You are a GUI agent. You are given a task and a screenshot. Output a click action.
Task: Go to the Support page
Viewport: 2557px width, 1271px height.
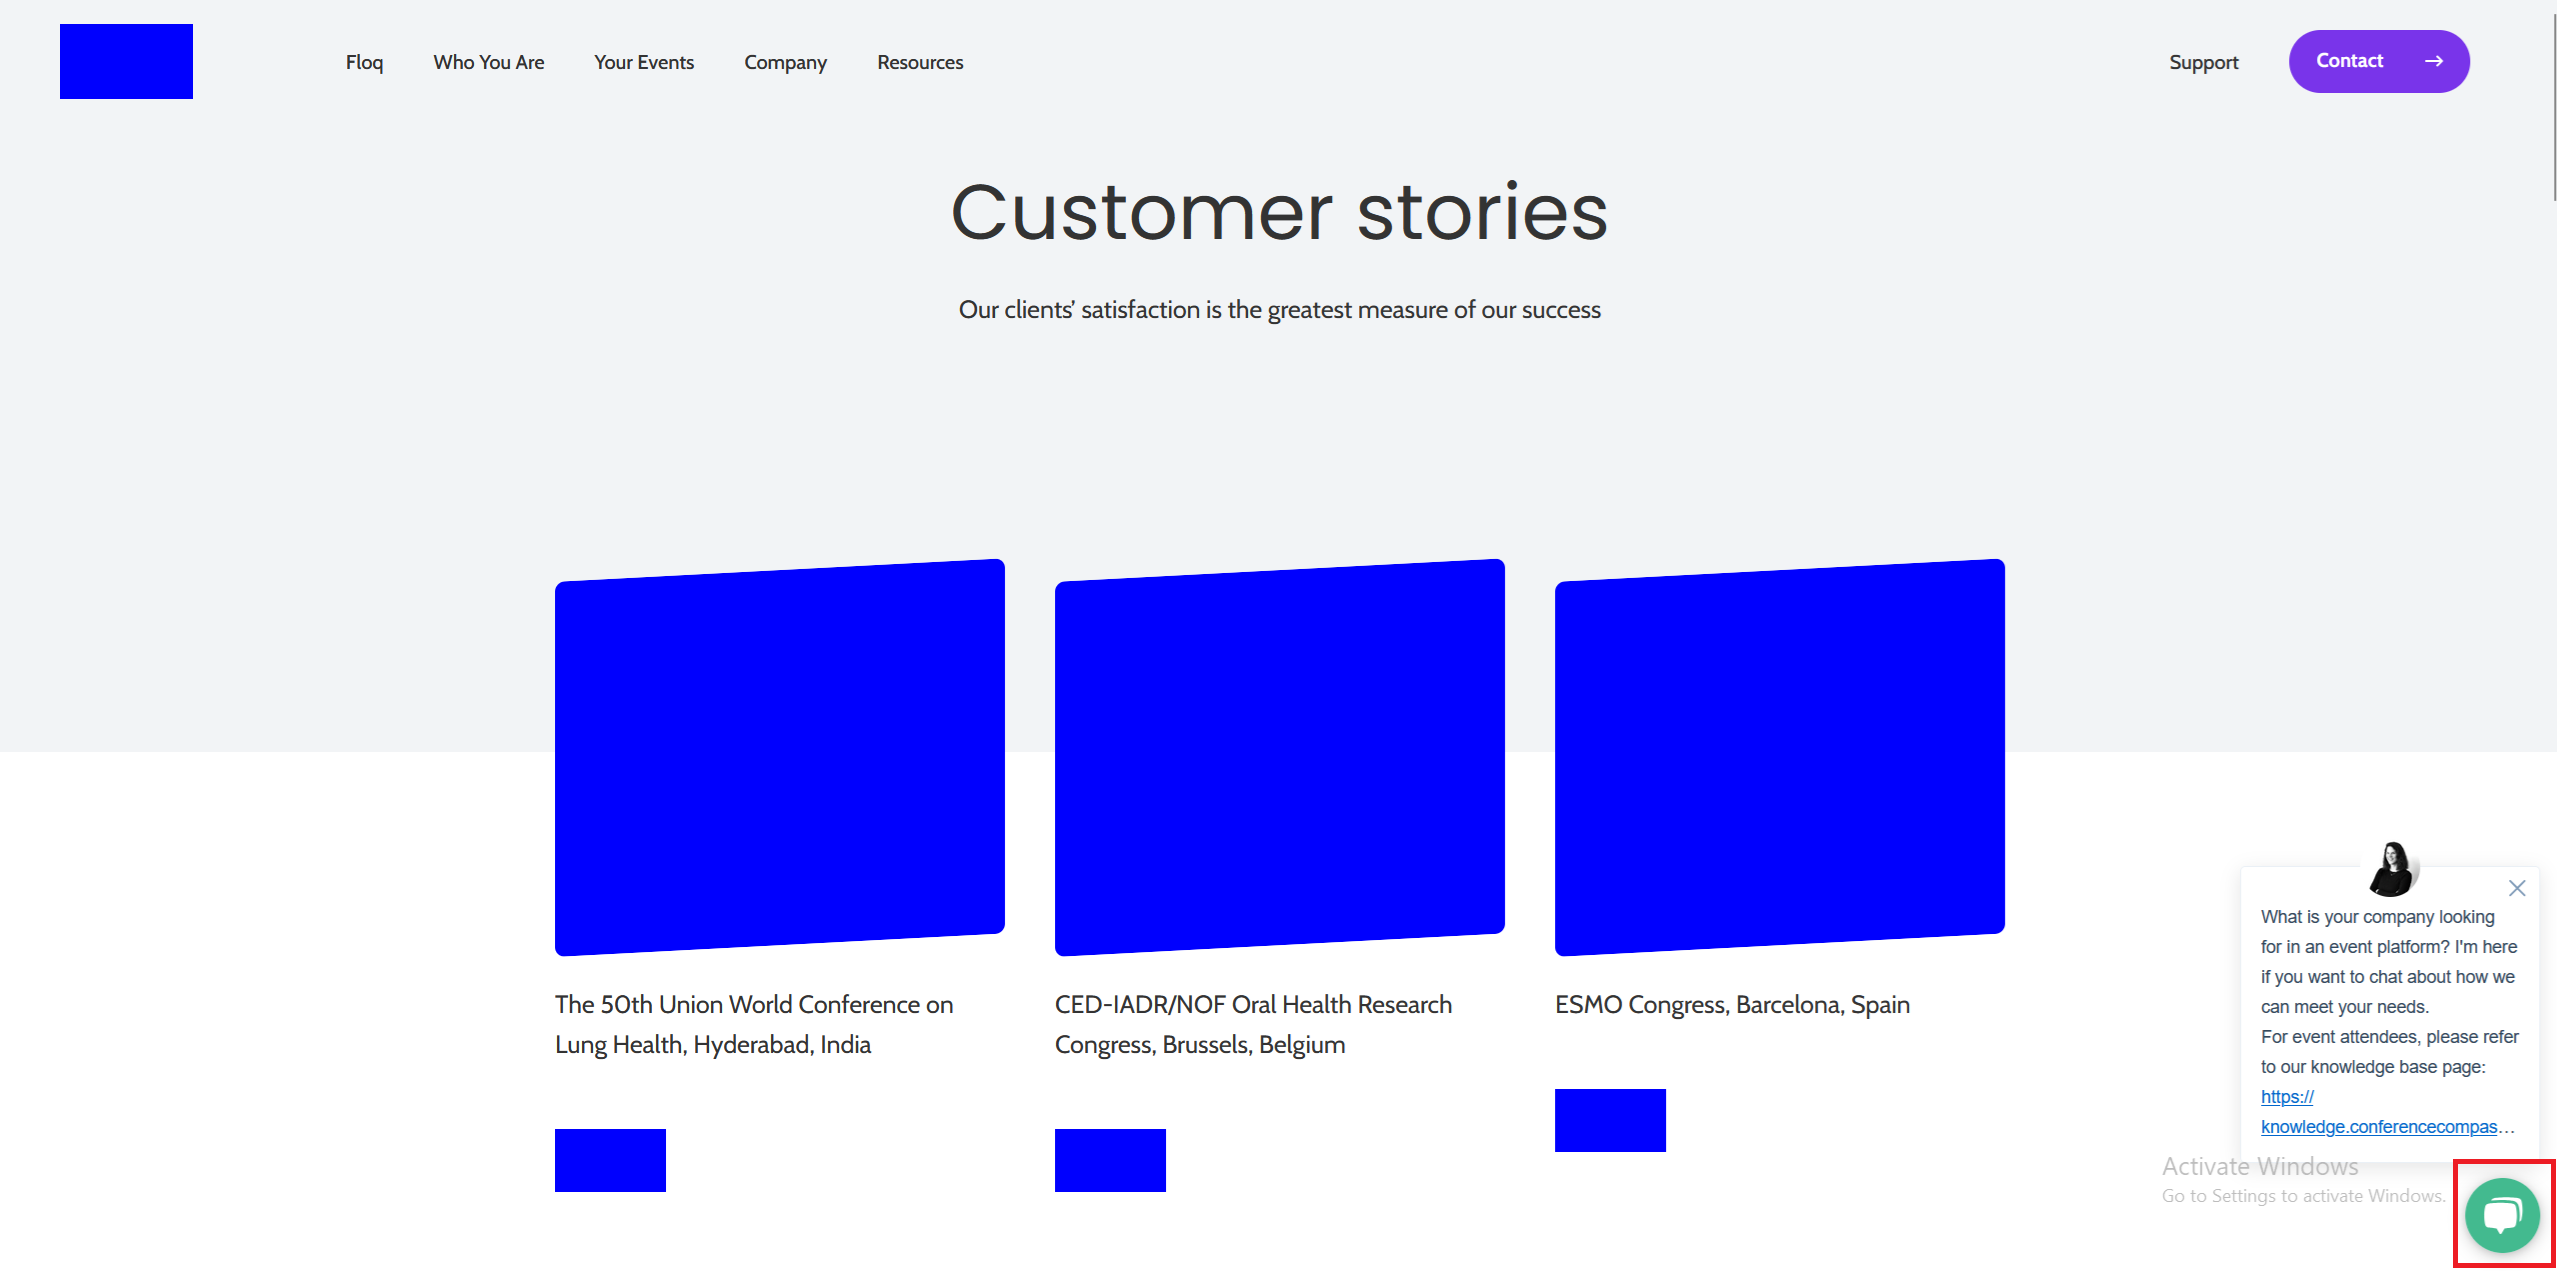pyautogui.click(x=2203, y=62)
